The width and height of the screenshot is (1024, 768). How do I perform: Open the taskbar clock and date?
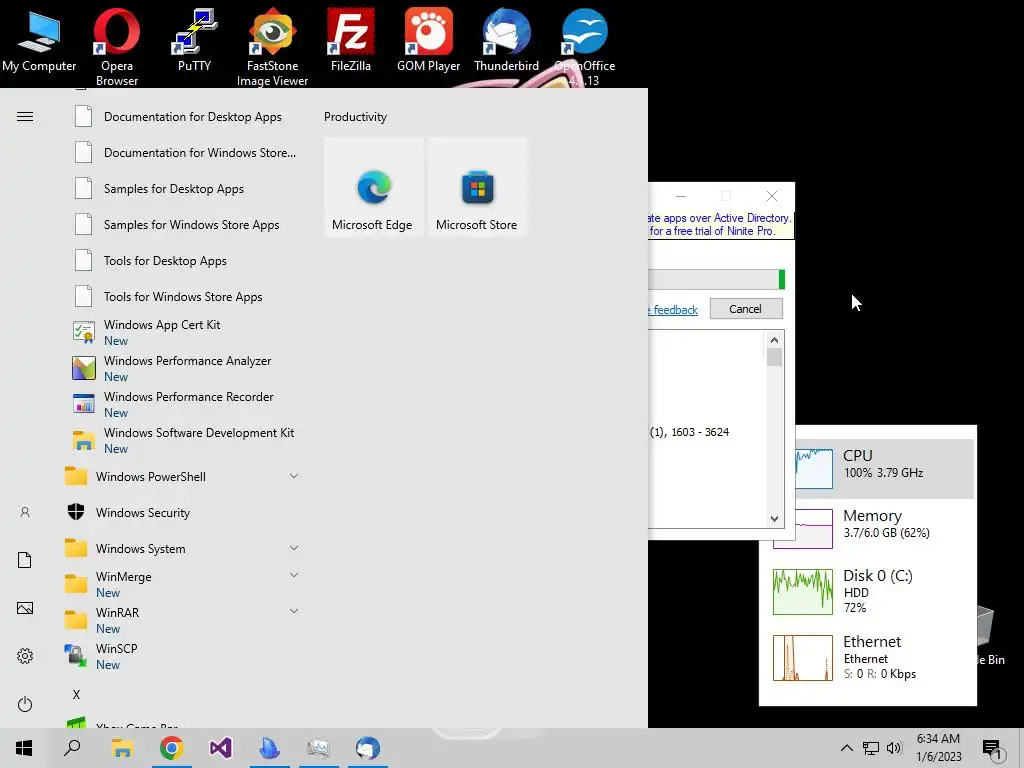[938, 748]
